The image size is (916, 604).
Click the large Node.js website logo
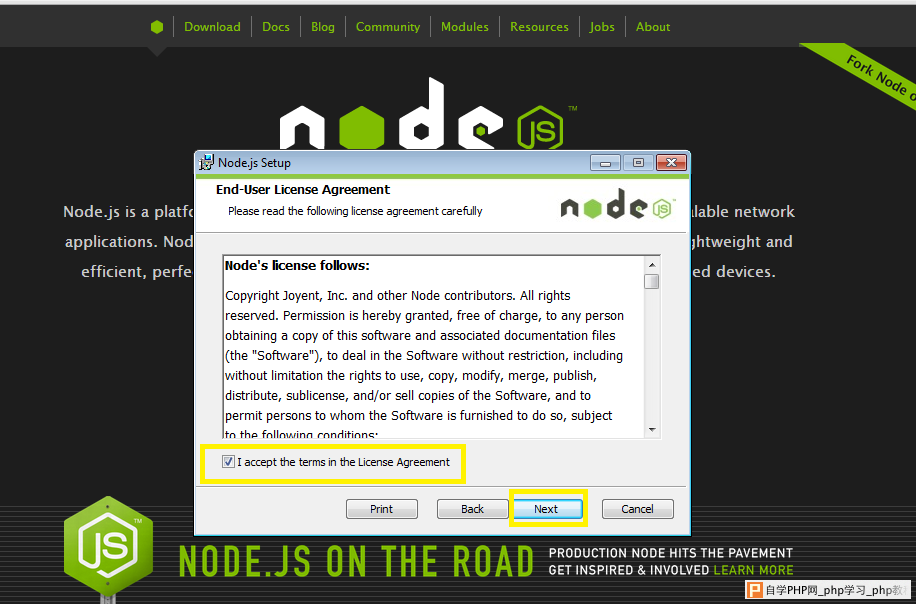427,114
